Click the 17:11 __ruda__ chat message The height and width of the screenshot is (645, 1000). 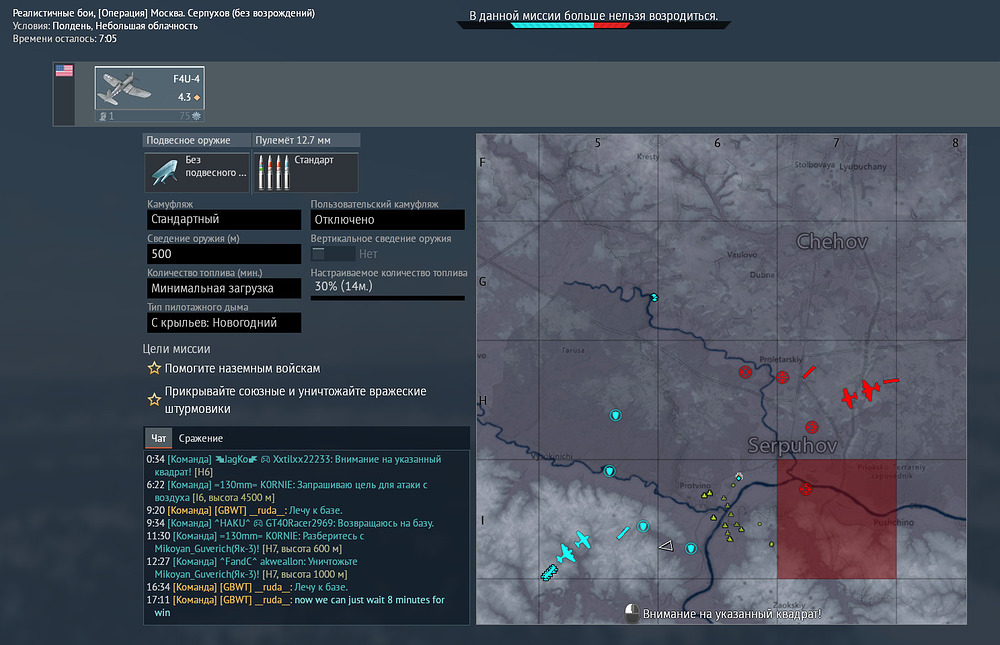pyautogui.click(x=296, y=606)
